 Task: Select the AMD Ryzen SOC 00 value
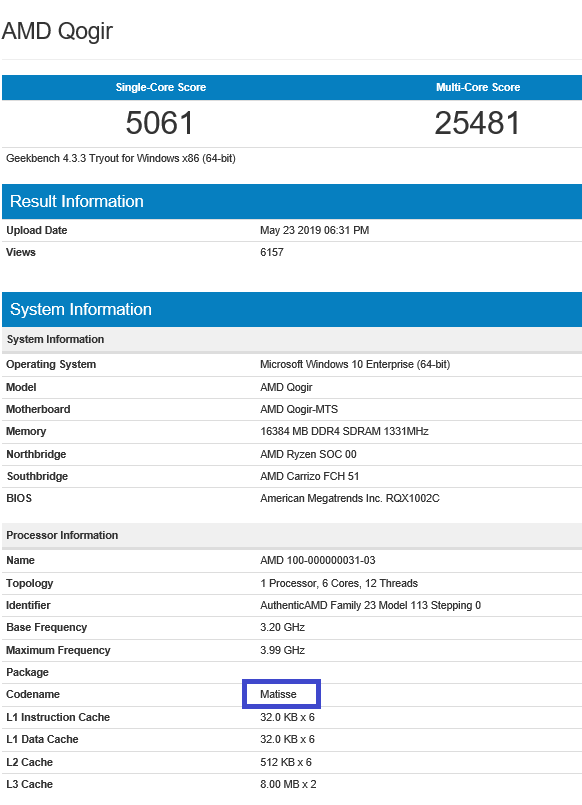[x=308, y=455]
